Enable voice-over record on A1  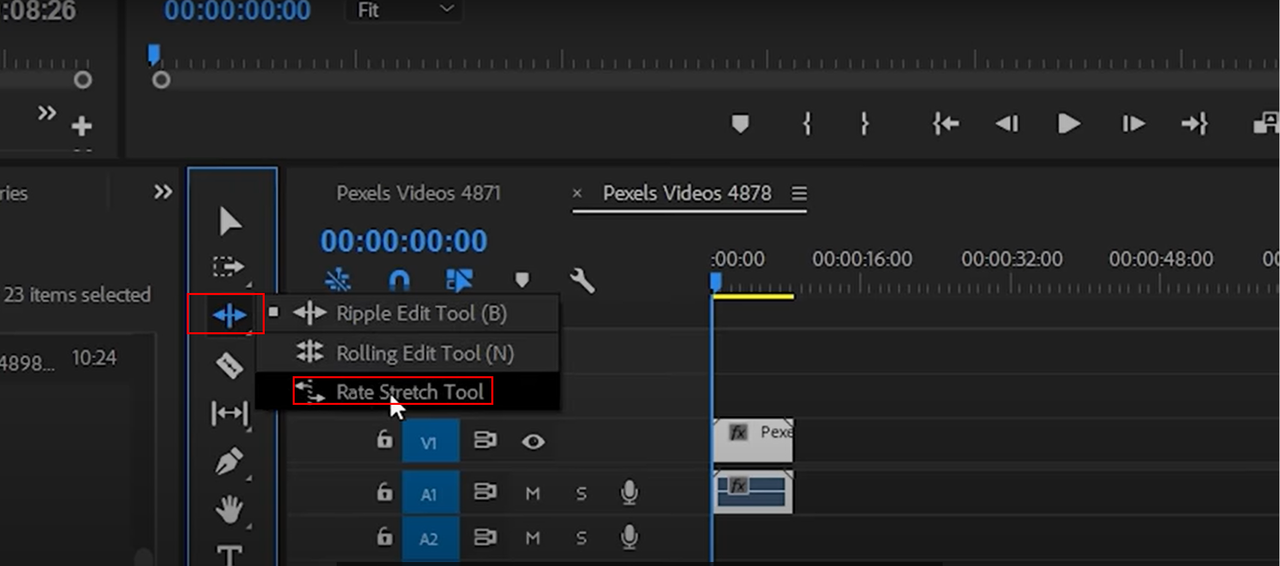[x=629, y=492]
